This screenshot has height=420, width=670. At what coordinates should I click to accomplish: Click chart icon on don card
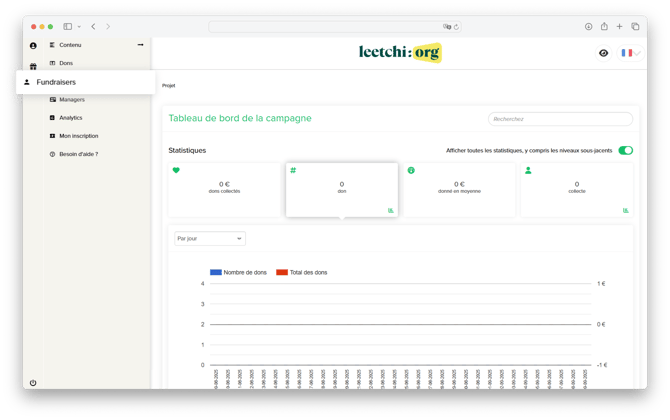coord(391,210)
